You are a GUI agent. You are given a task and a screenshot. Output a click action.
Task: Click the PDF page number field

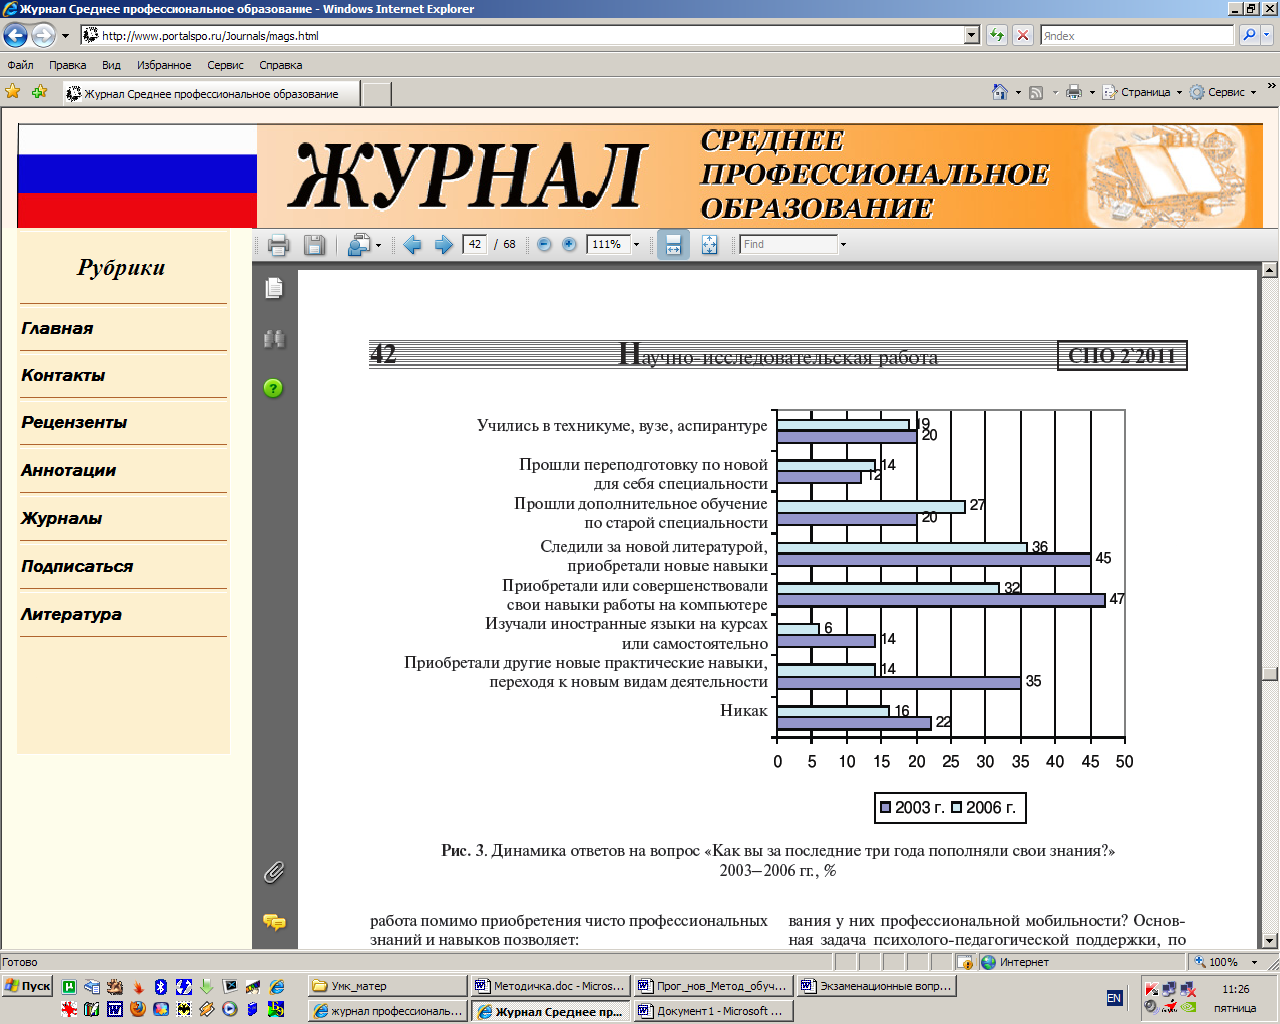coord(475,244)
